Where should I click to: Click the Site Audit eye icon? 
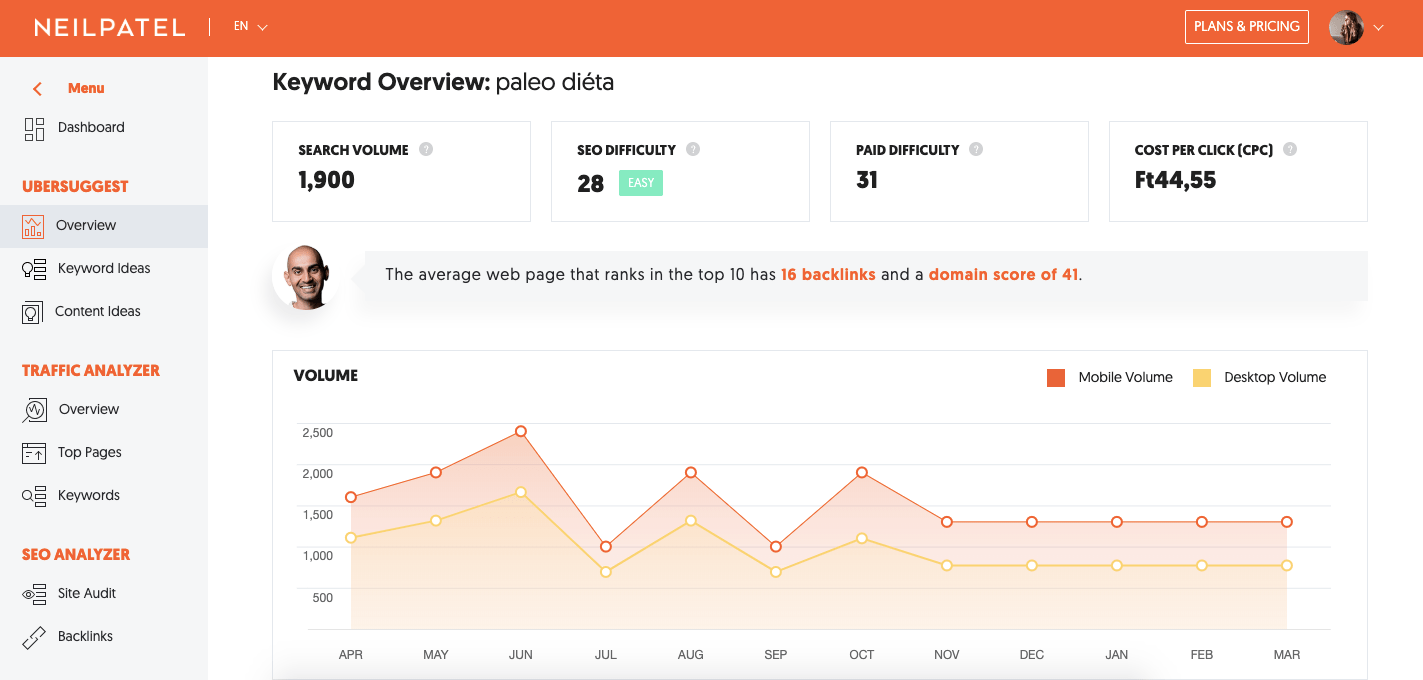coord(34,594)
